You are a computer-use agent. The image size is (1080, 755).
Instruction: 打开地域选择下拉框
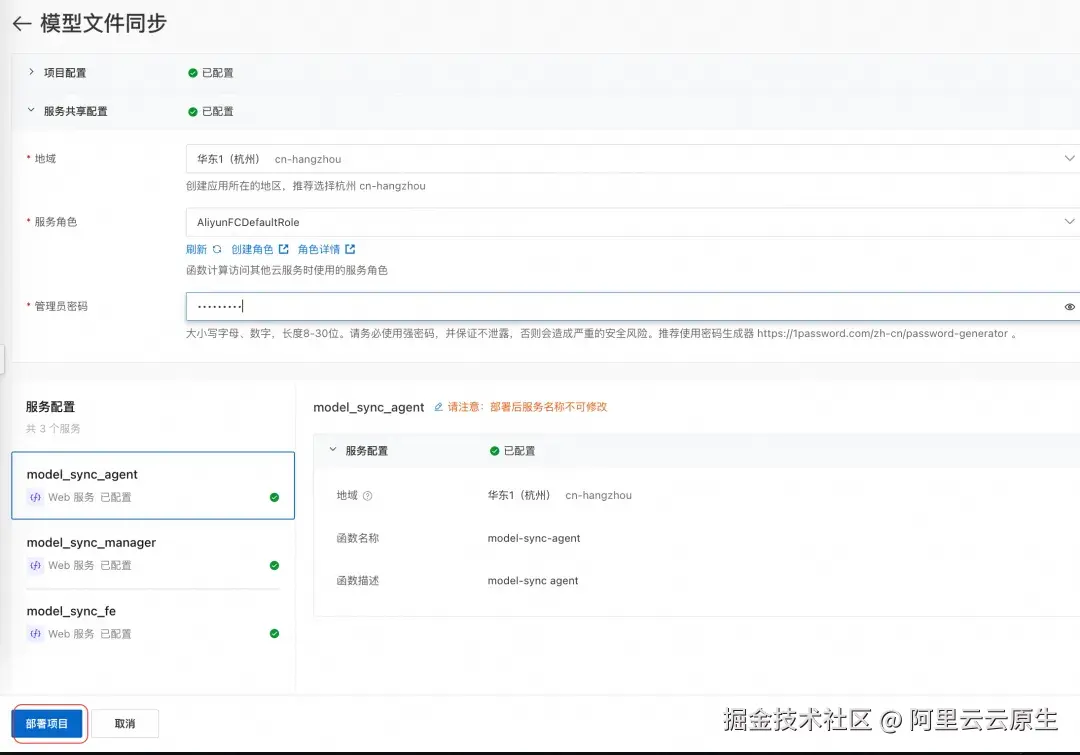click(1069, 158)
